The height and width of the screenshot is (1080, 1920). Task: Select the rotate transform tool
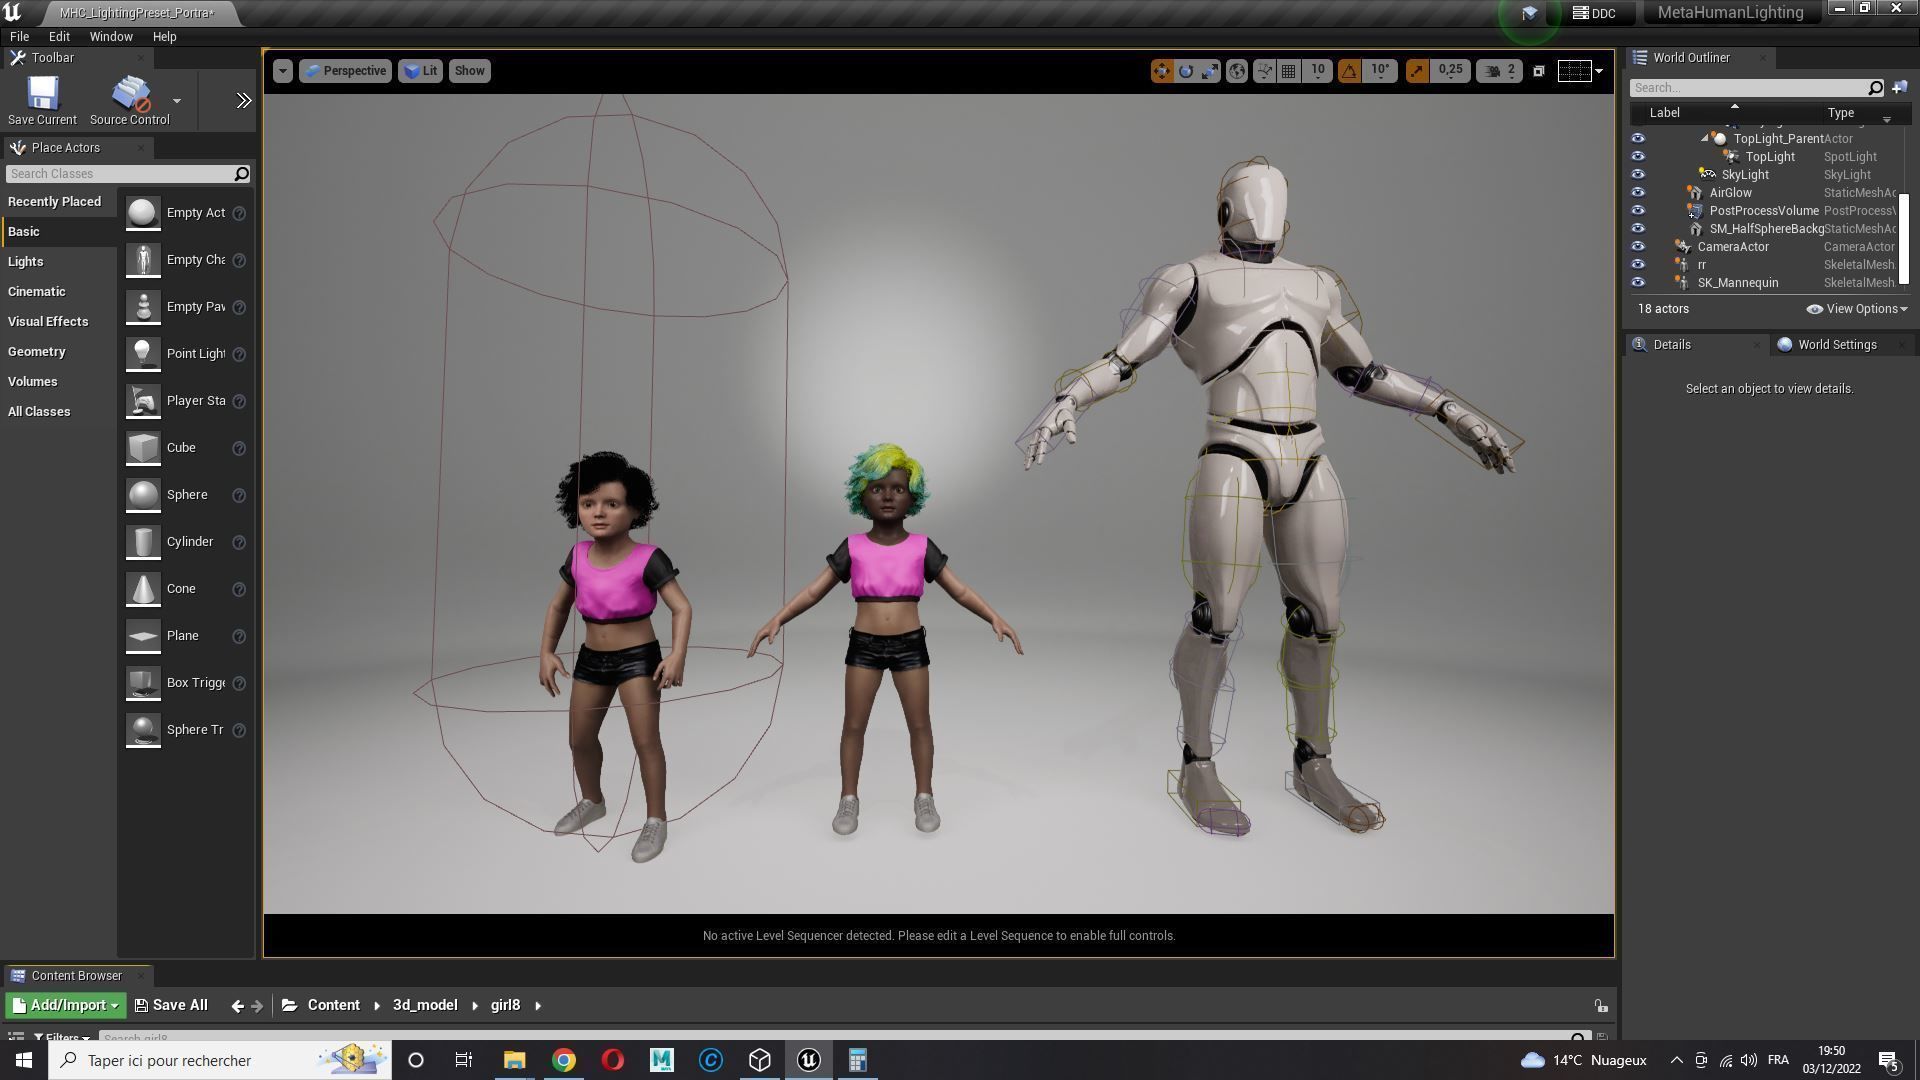click(x=1186, y=71)
